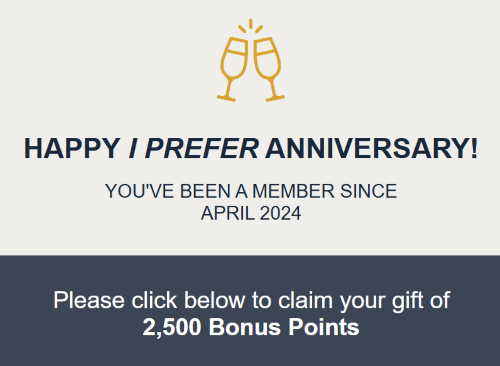Click the ANNIVERSARY! heading word

tap(372, 148)
